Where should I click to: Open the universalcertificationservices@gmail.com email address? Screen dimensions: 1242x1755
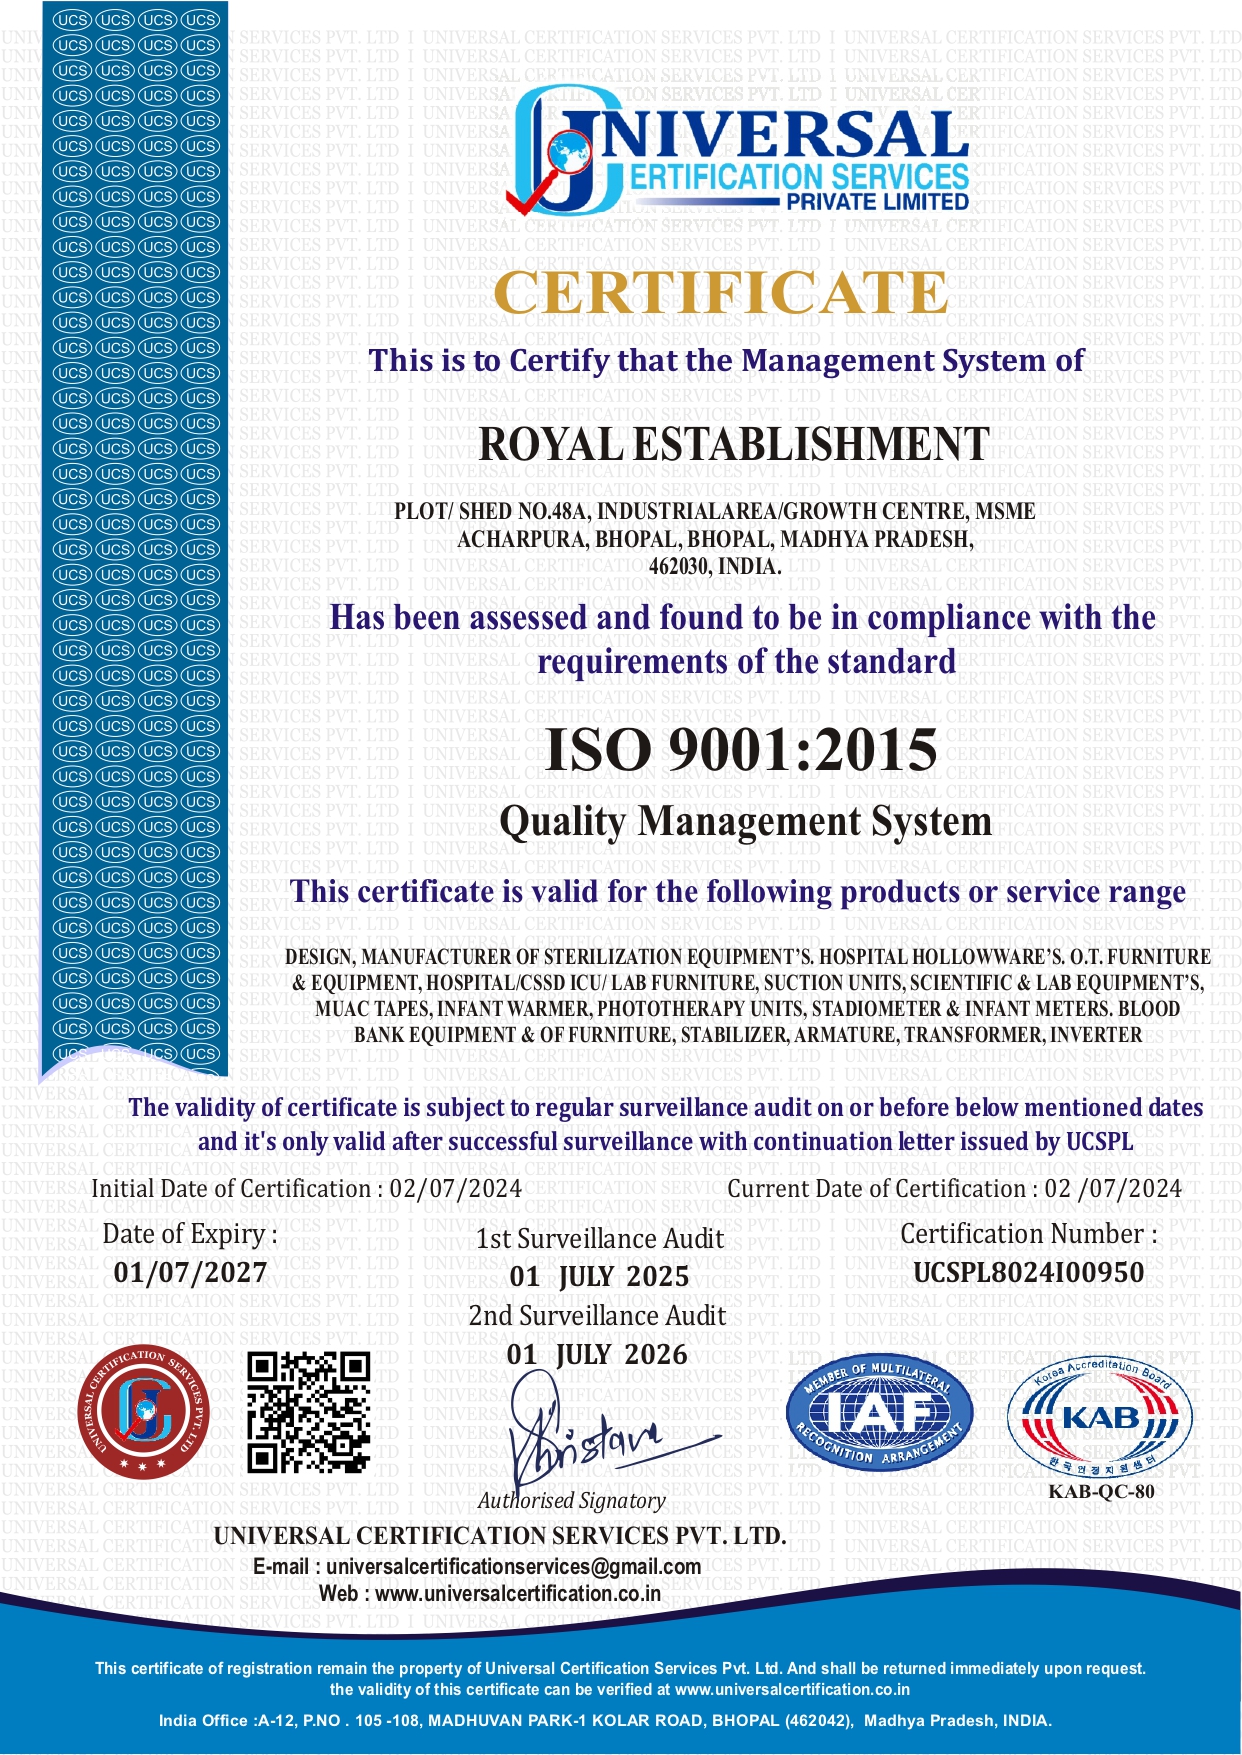pos(513,1566)
